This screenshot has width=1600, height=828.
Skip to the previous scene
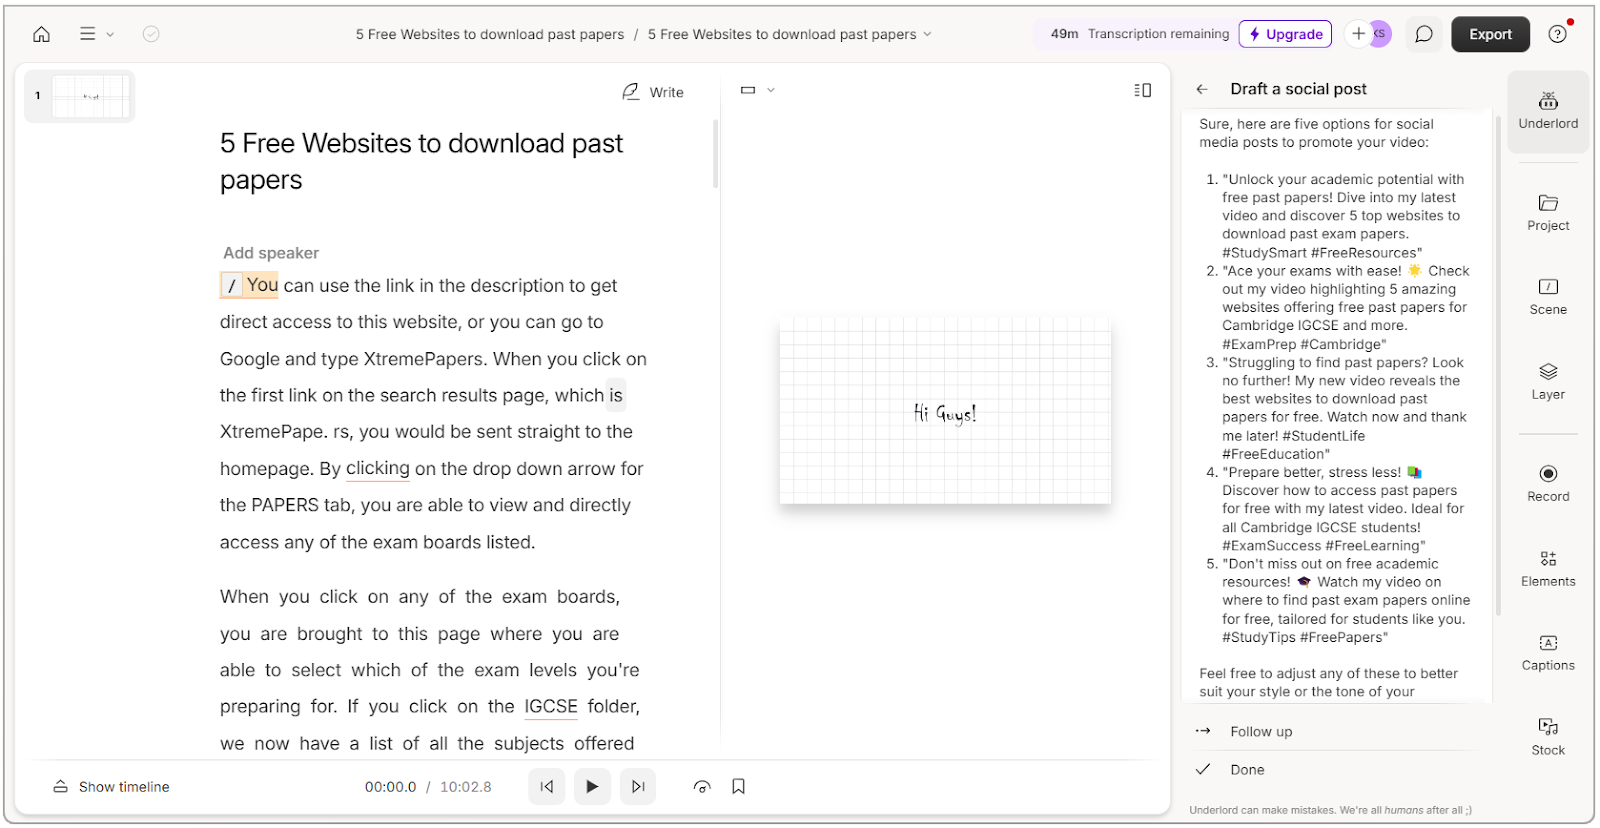[546, 787]
